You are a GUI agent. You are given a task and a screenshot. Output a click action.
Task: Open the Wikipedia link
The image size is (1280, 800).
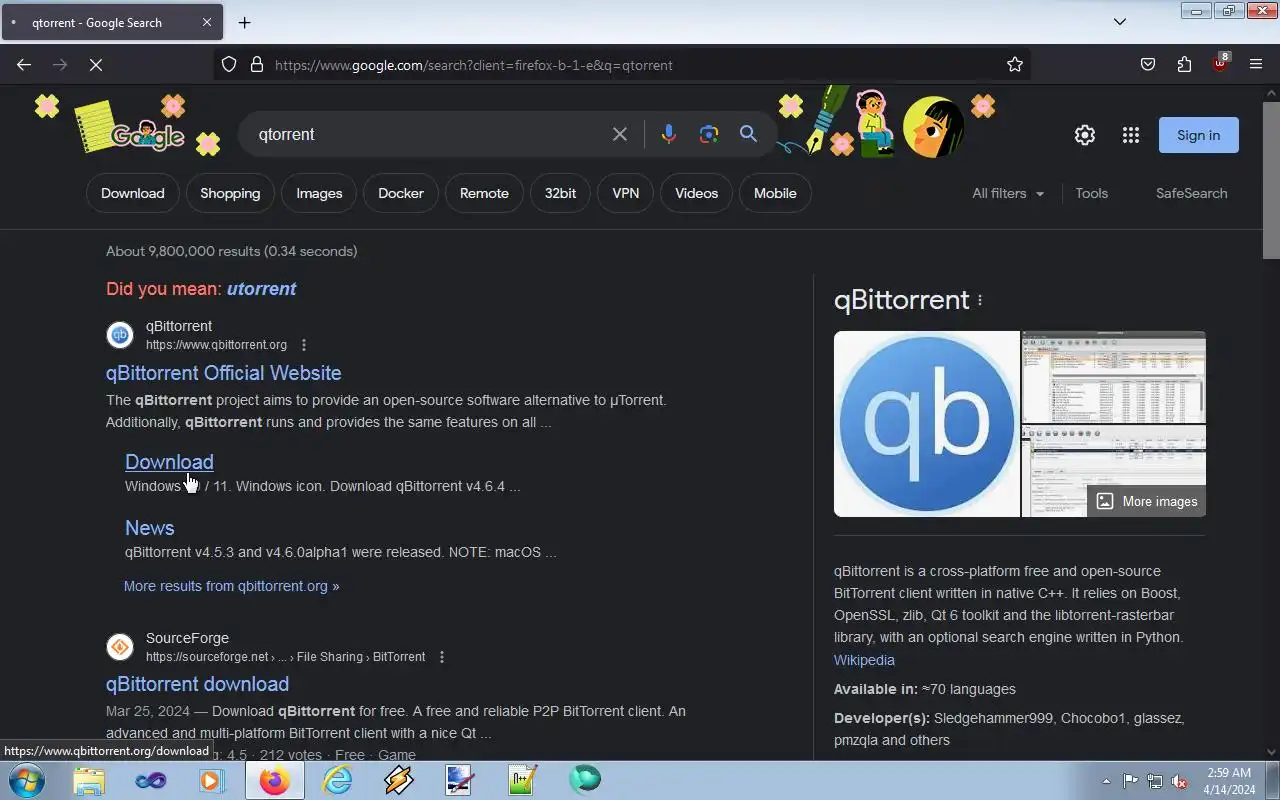point(864,660)
